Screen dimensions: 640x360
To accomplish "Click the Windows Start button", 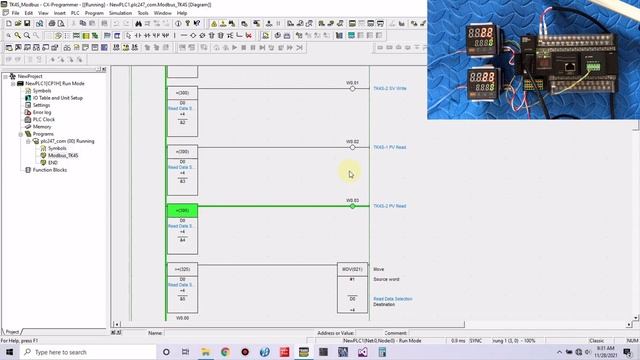I will (x=9, y=352).
